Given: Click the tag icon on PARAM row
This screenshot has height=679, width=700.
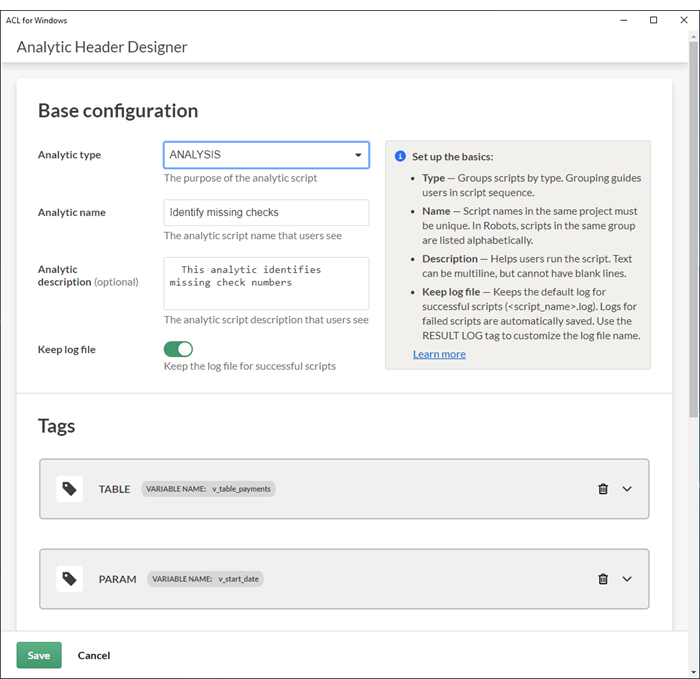Looking at the screenshot, I should [x=69, y=579].
